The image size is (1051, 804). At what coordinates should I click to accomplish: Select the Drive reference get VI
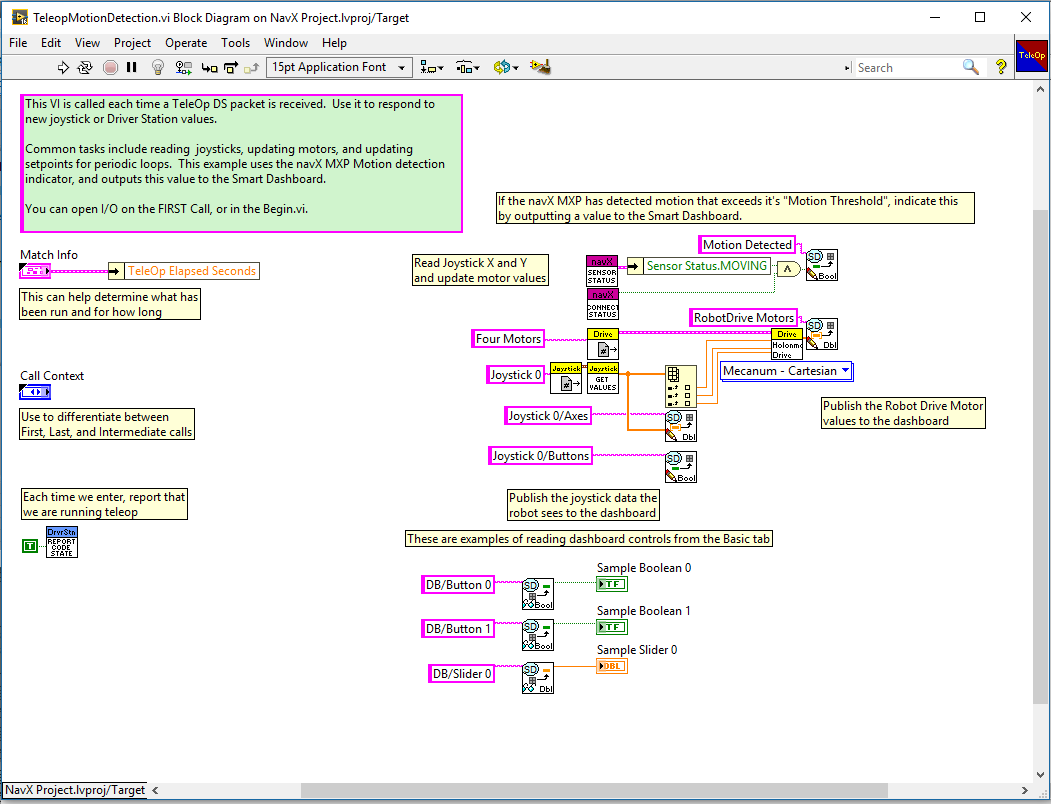click(x=603, y=344)
